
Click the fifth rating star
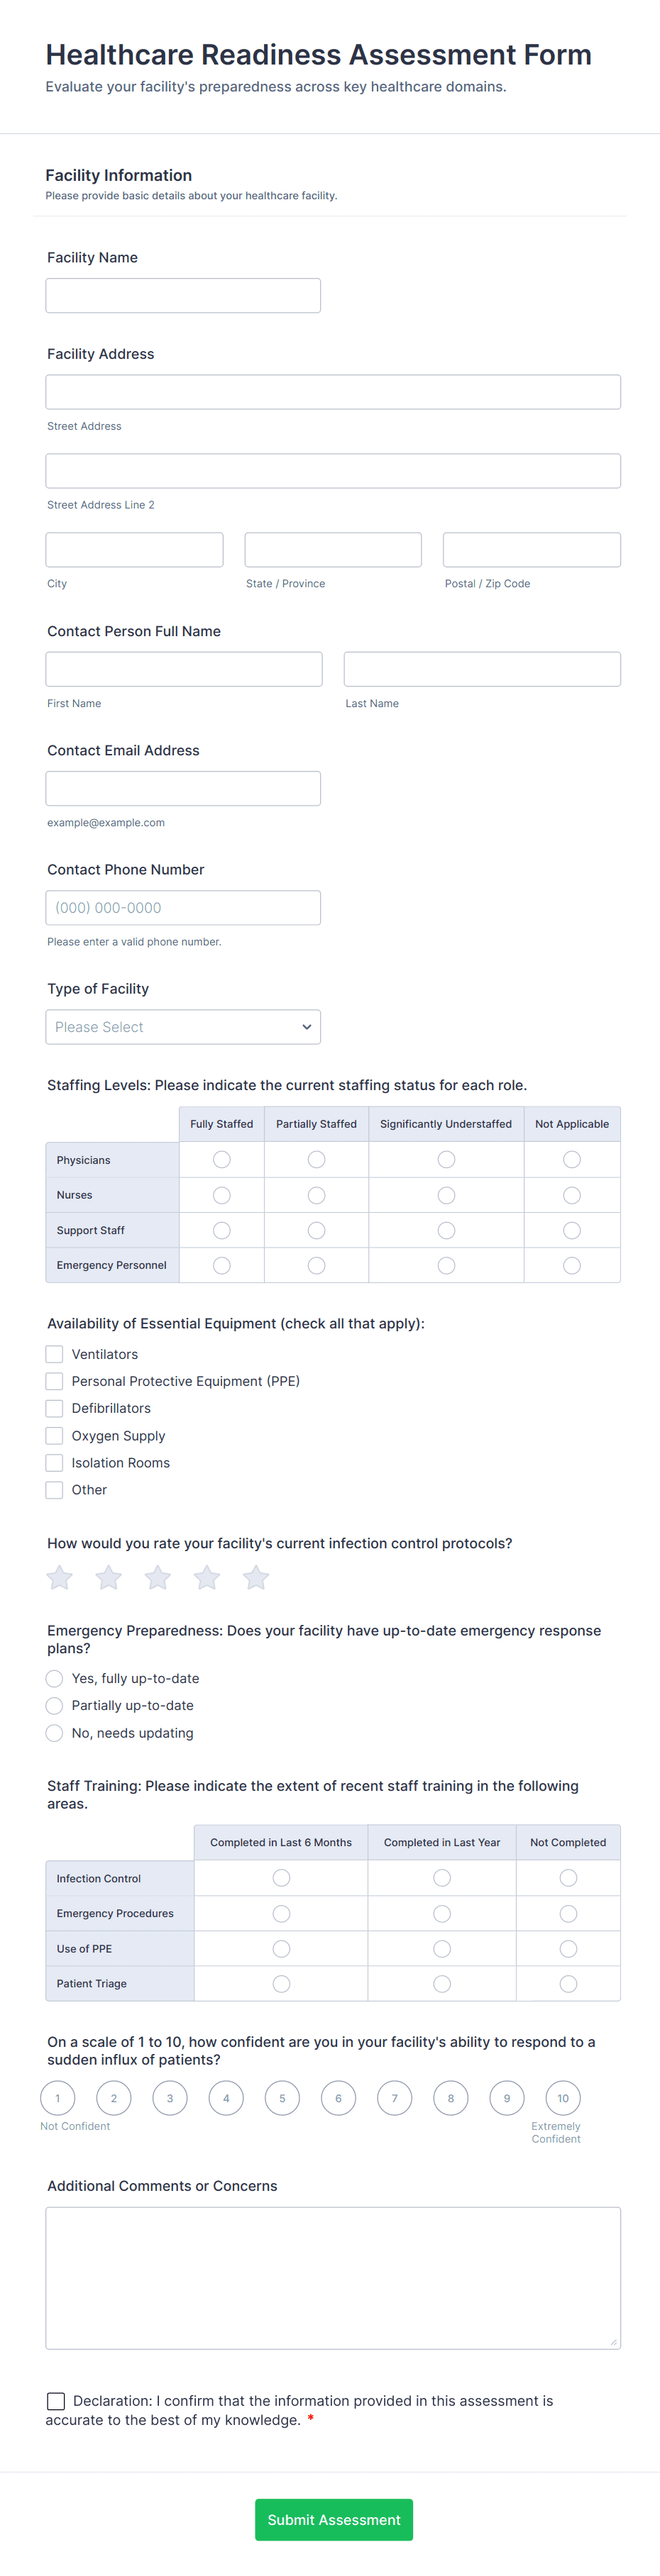256,1577
